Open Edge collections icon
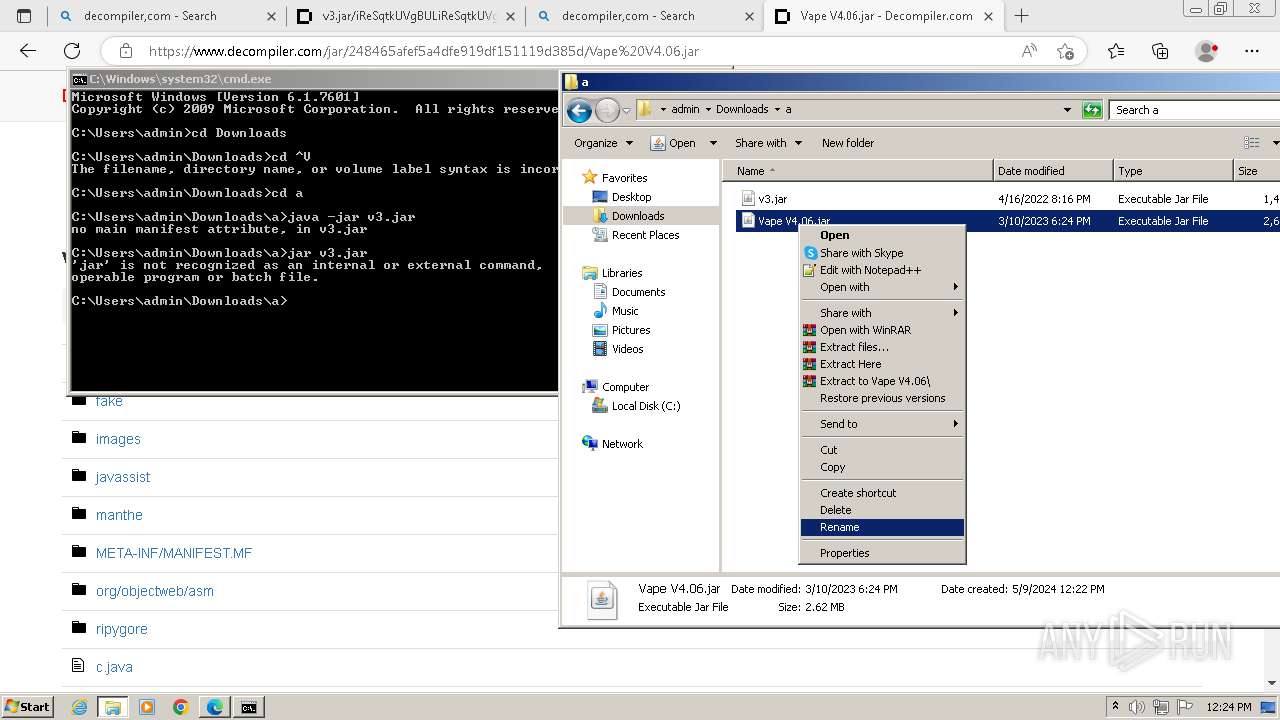The height and width of the screenshot is (720, 1280). point(1160,51)
